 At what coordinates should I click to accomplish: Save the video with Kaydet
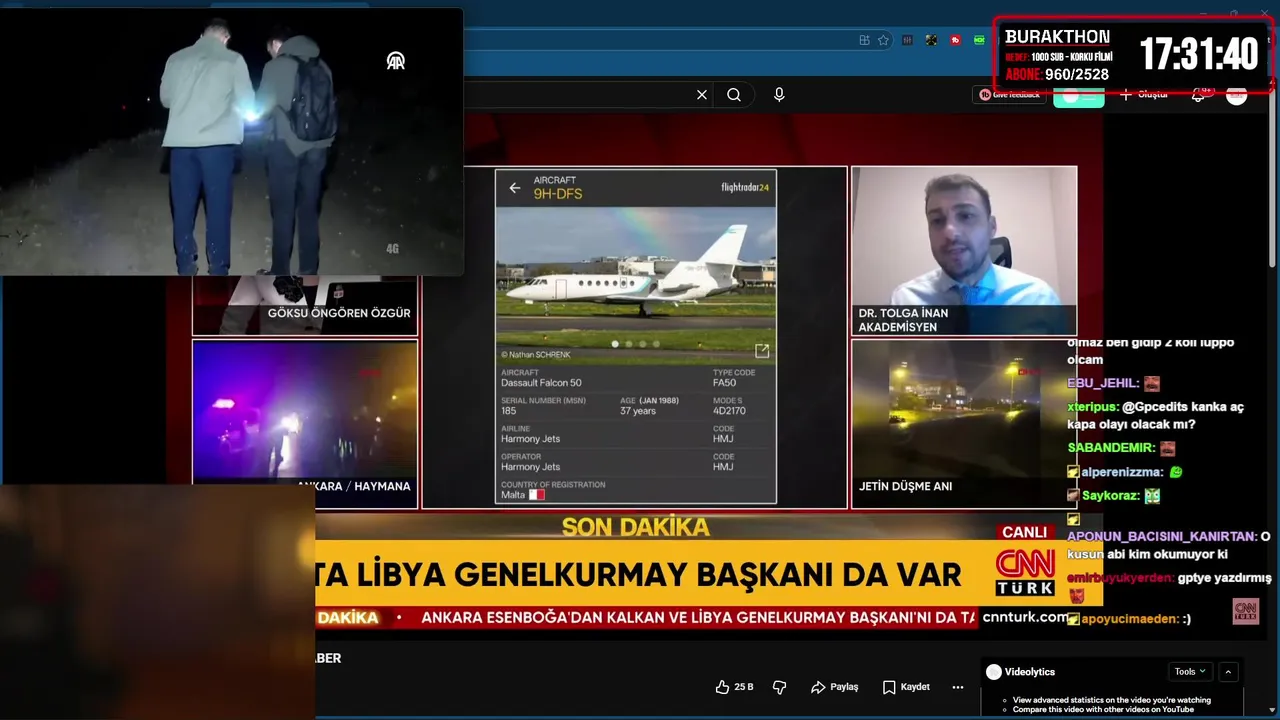pyautogui.click(x=906, y=687)
